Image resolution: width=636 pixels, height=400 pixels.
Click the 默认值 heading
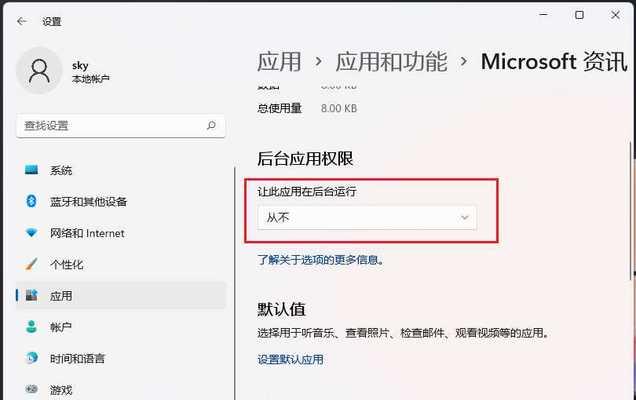click(x=281, y=309)
